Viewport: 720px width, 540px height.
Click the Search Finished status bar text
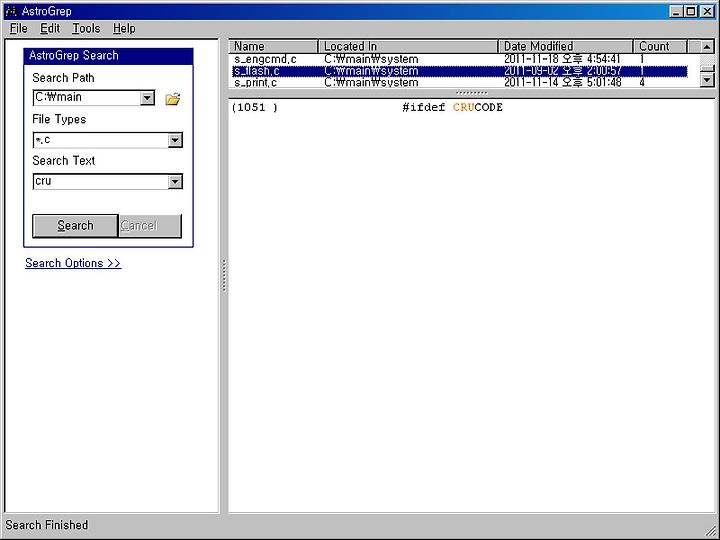pyautogui.click(x=47, y=525)
